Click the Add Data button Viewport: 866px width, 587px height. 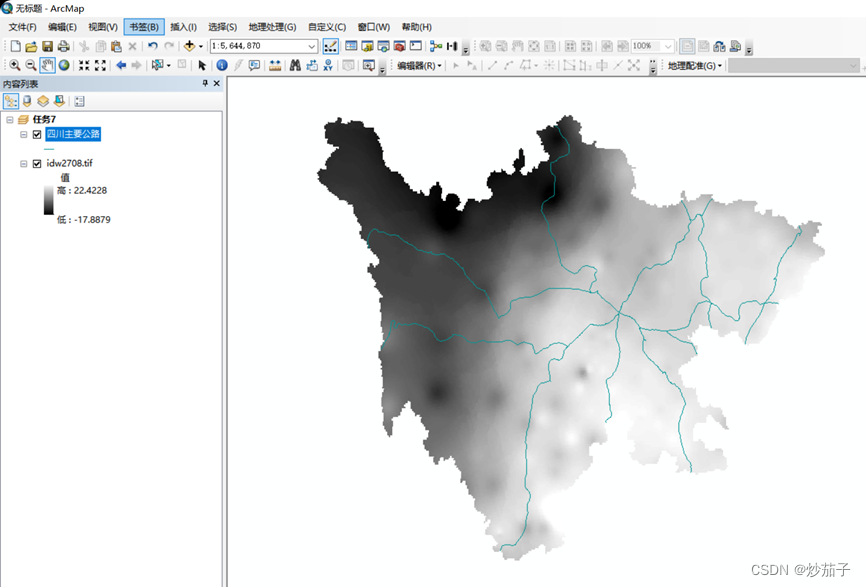coord(189,46)
